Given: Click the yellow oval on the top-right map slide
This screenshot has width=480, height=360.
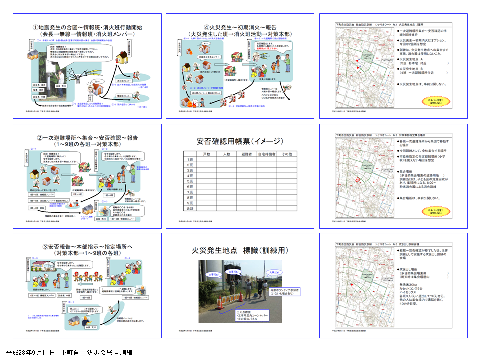Looking at the screenshot, I should click(x=436, y=101).
